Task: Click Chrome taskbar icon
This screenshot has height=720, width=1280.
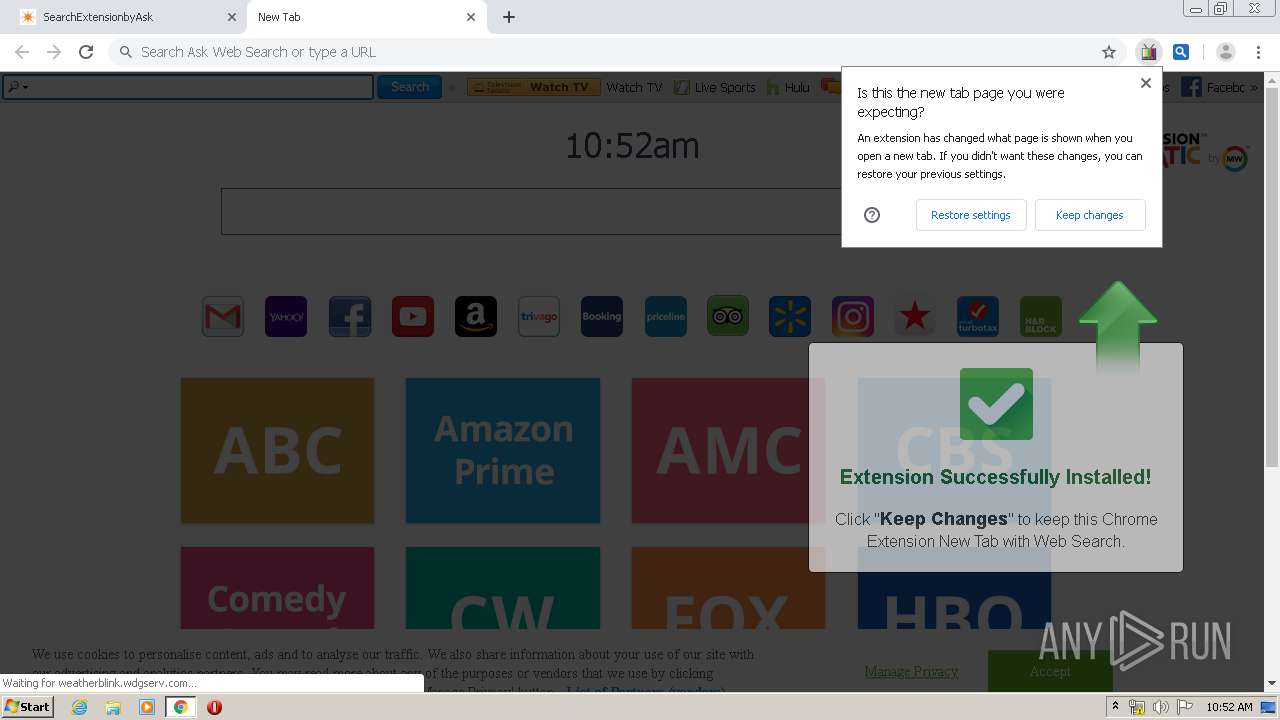Action: pos(180,707)
